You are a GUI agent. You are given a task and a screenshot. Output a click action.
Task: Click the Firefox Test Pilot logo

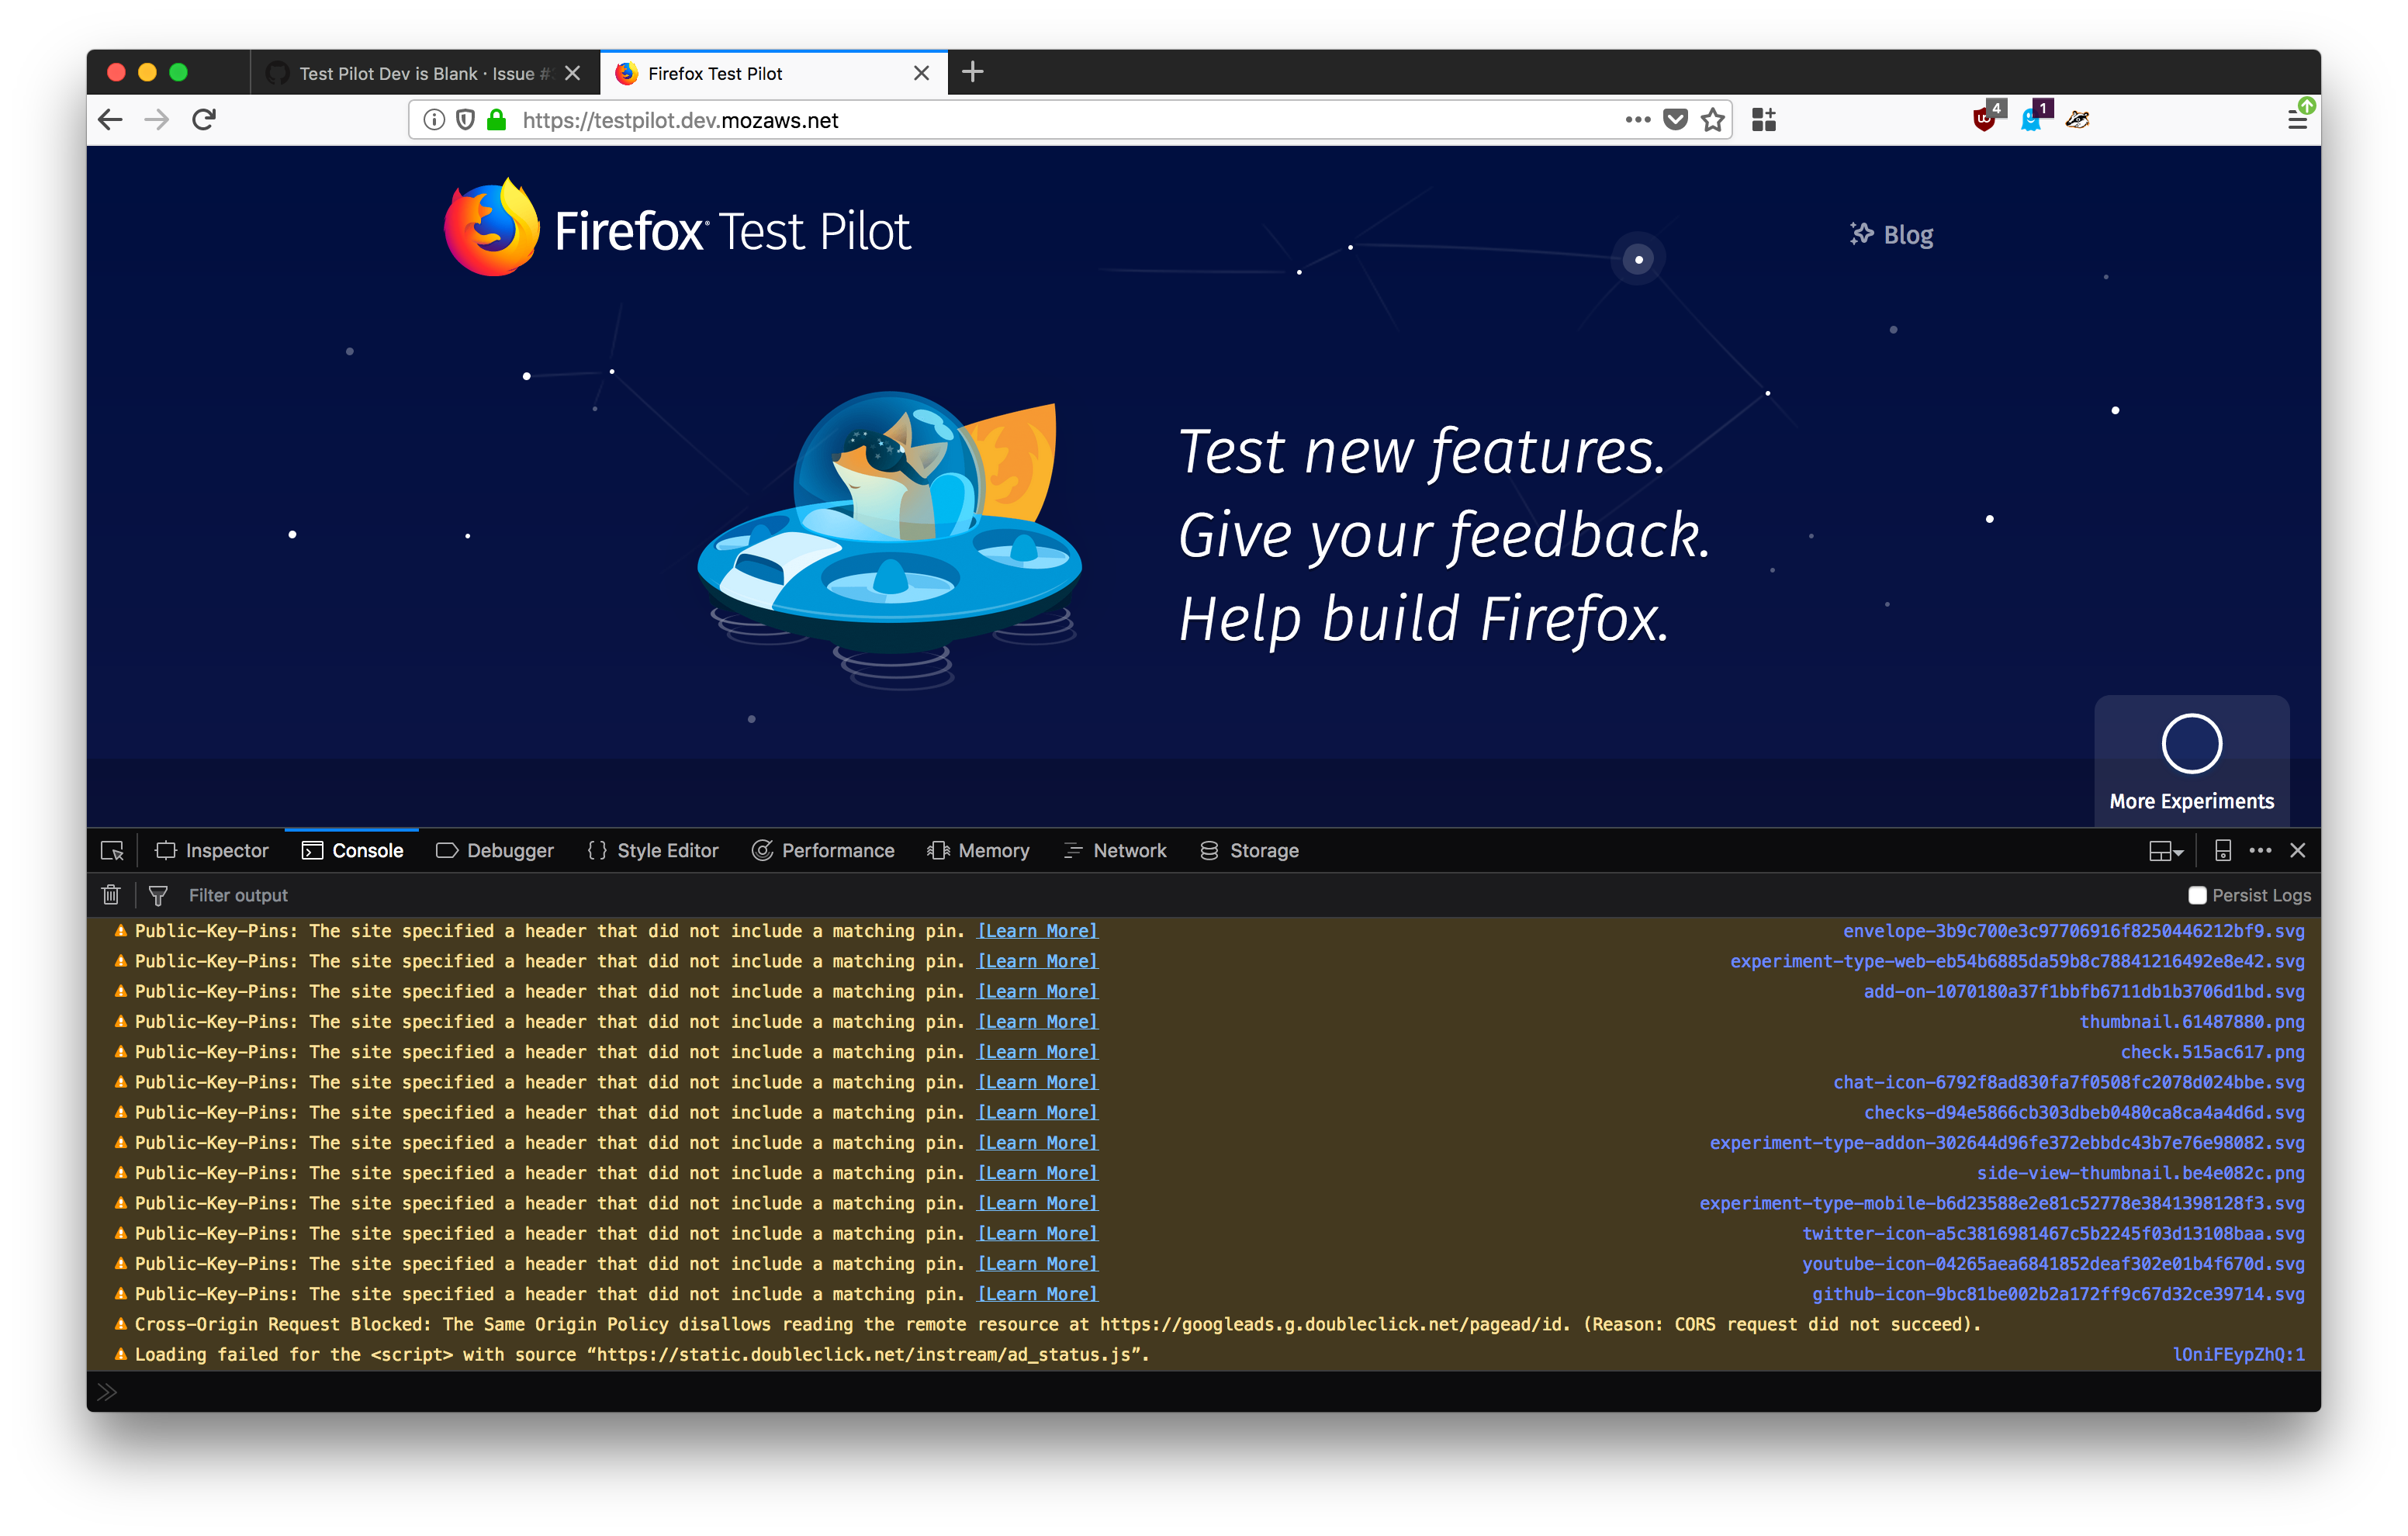[x=677, y=229]
